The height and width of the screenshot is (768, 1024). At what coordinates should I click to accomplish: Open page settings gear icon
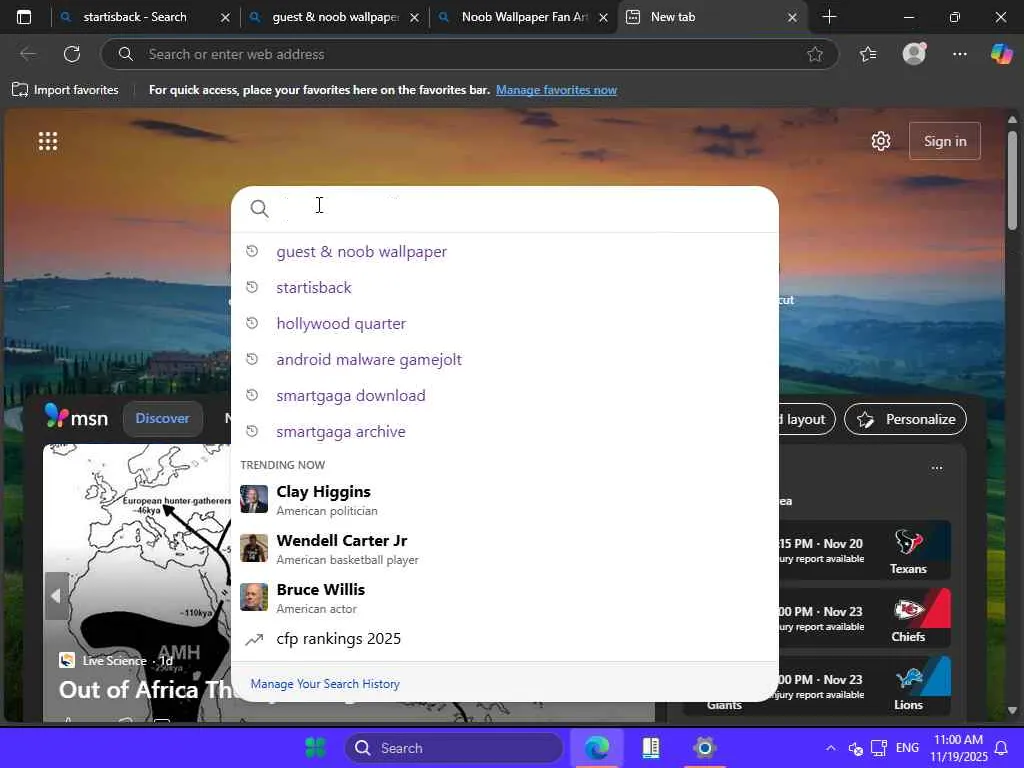coord(880,141)
